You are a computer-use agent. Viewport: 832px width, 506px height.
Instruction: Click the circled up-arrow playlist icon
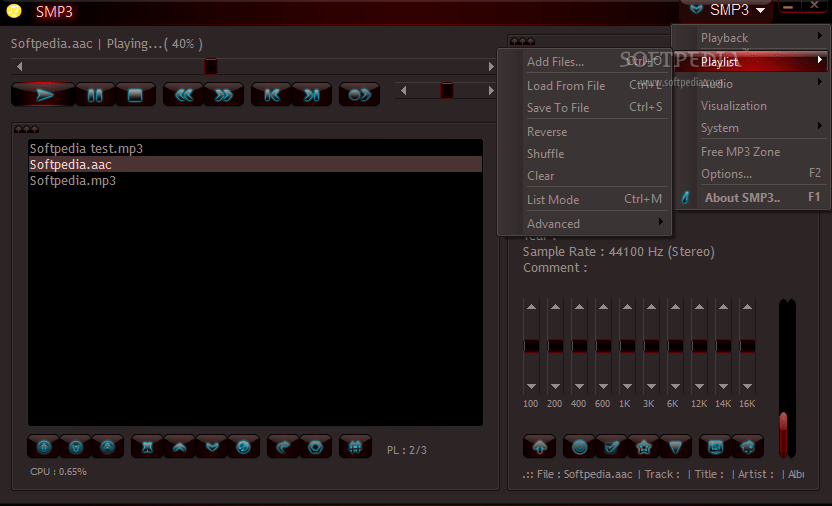(x=44, y=447)
